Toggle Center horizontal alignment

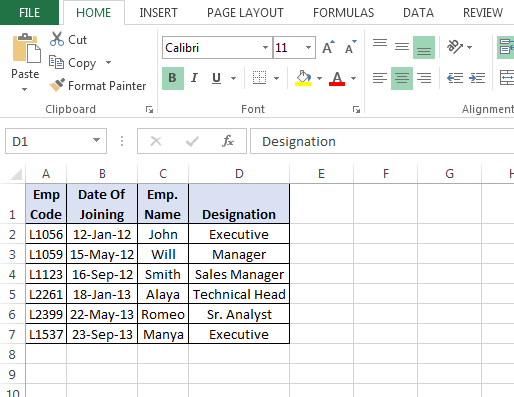point(402,78)
